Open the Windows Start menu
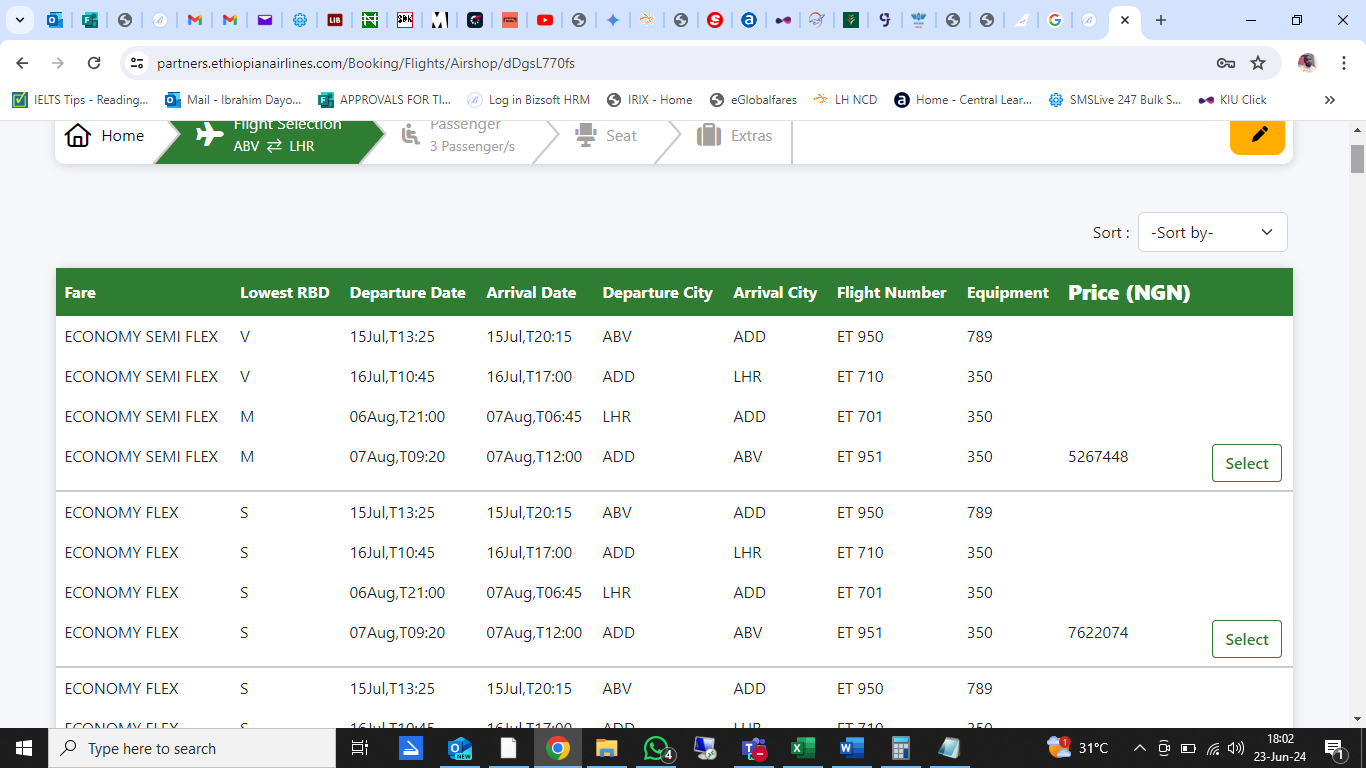This screenshot has width=1366, height=768. (x=24, y=748)
